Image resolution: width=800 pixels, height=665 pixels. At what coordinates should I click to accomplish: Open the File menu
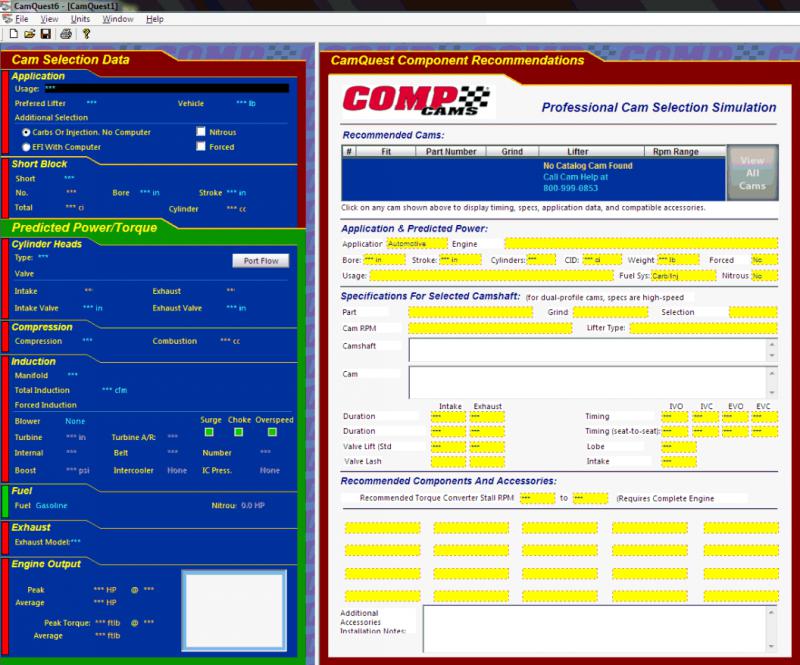(22, 19)
